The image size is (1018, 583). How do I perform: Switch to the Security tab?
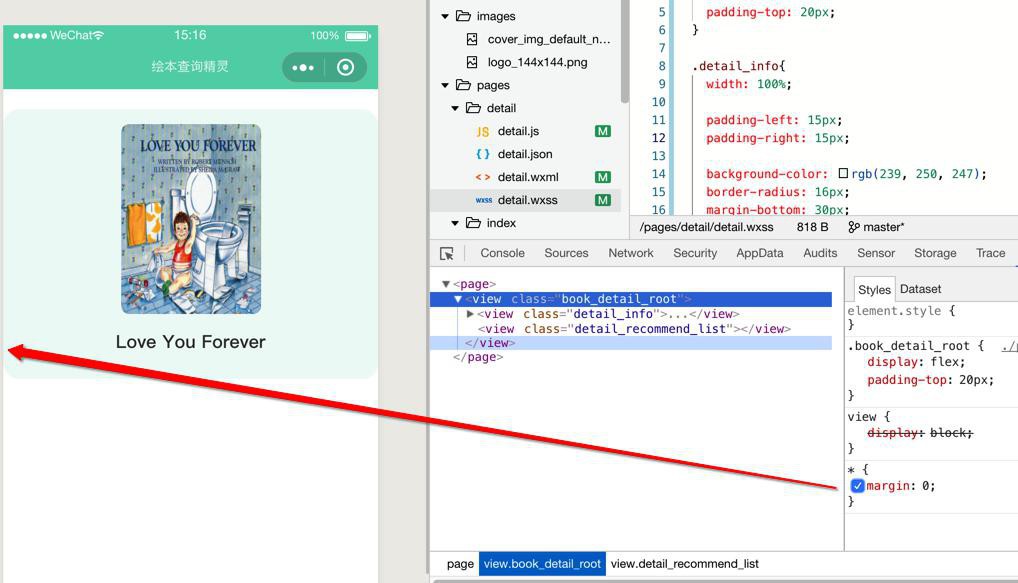coord(695,253)
